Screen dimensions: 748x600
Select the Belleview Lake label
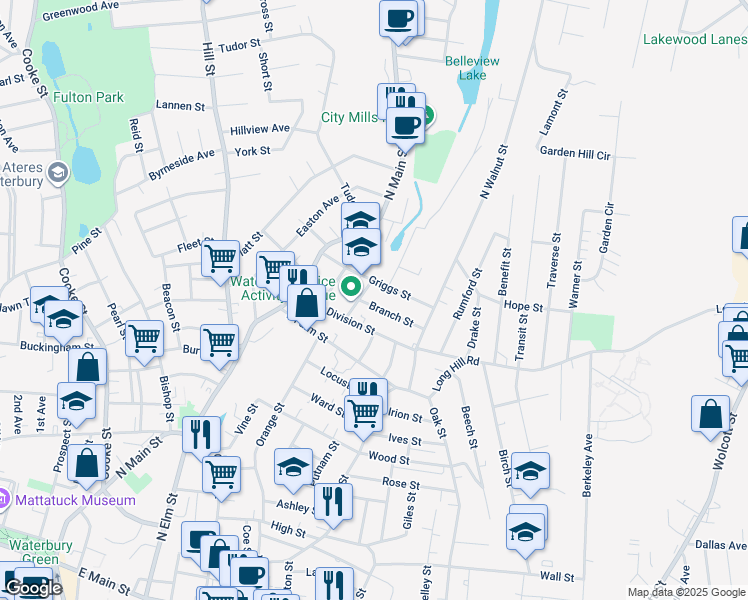(x=472, y=68)
